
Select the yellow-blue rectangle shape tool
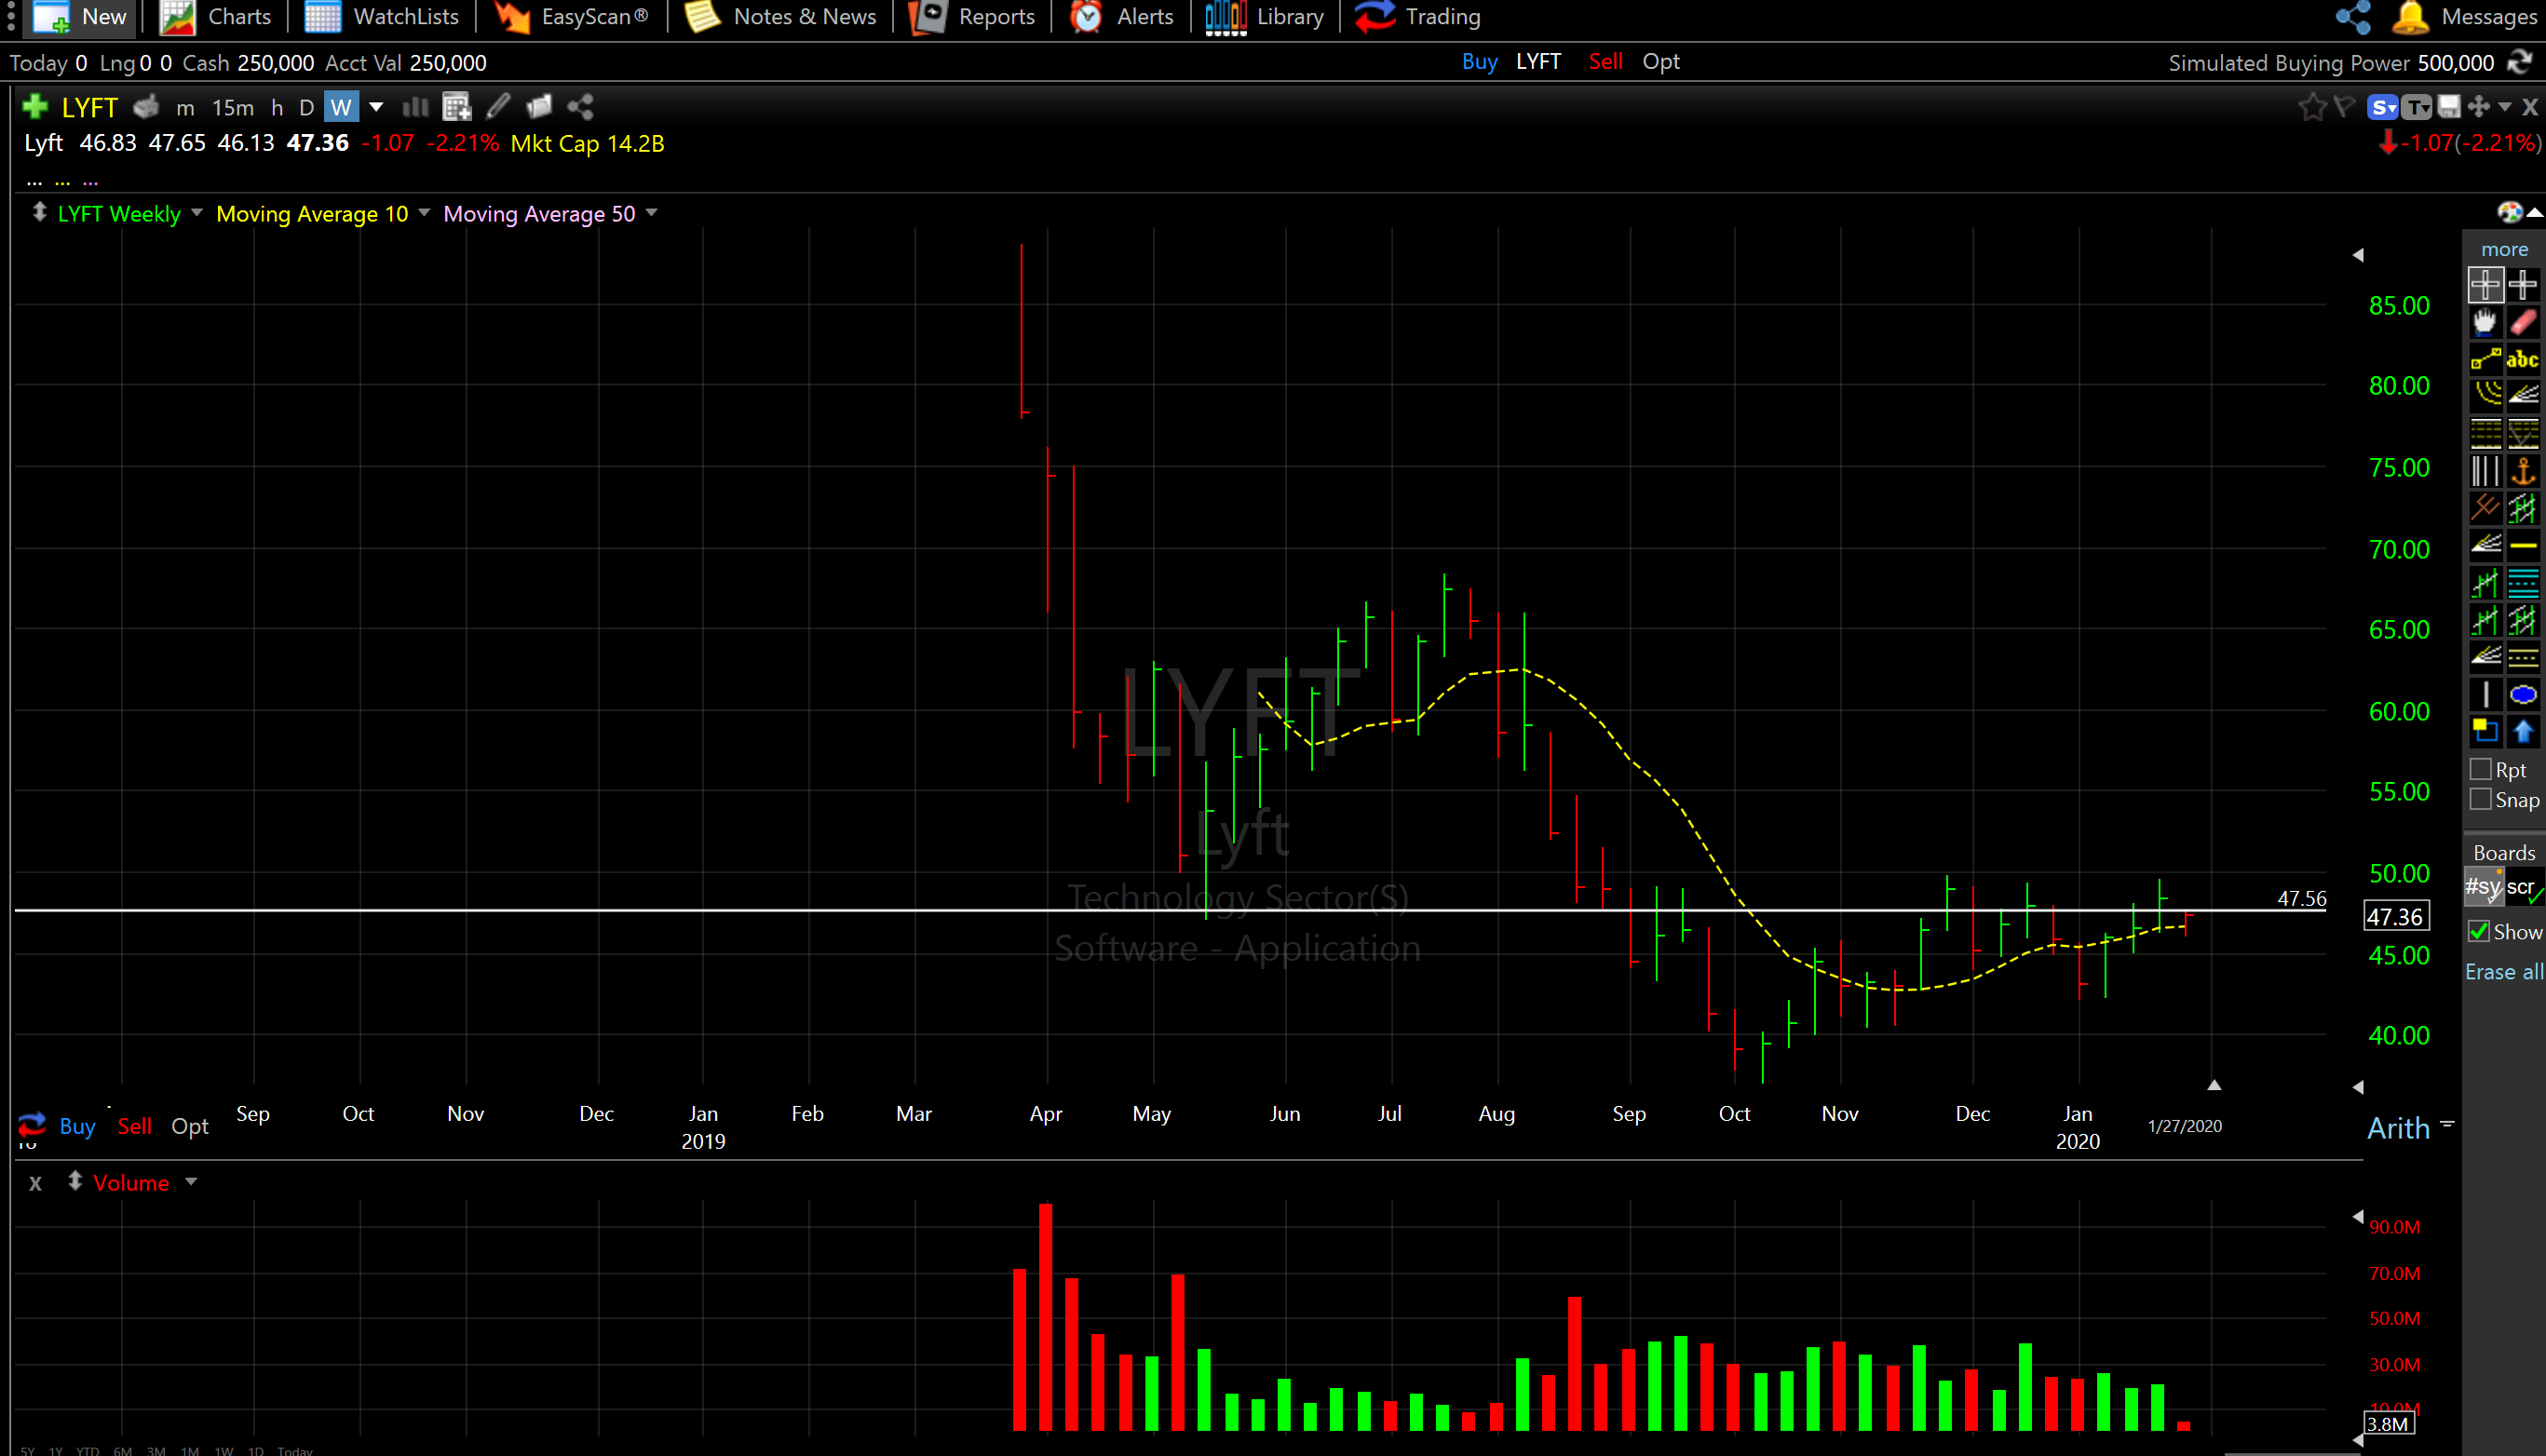pyautogui.click(x=2485, y=731)
